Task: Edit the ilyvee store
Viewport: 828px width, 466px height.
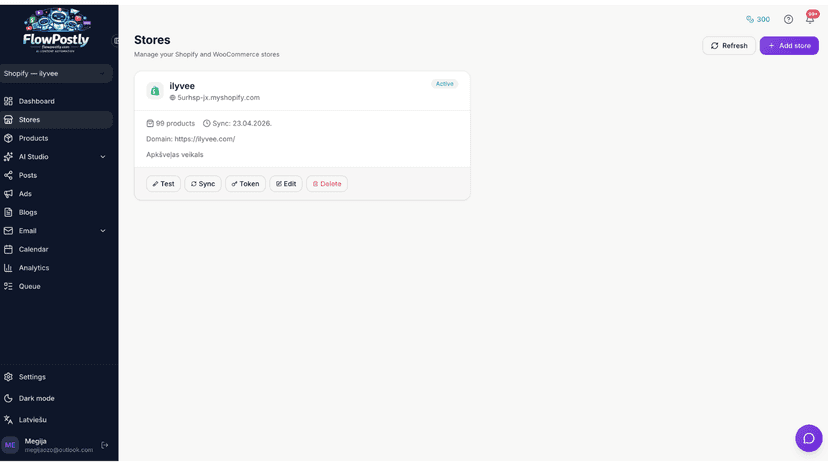Action: (286, 184)
